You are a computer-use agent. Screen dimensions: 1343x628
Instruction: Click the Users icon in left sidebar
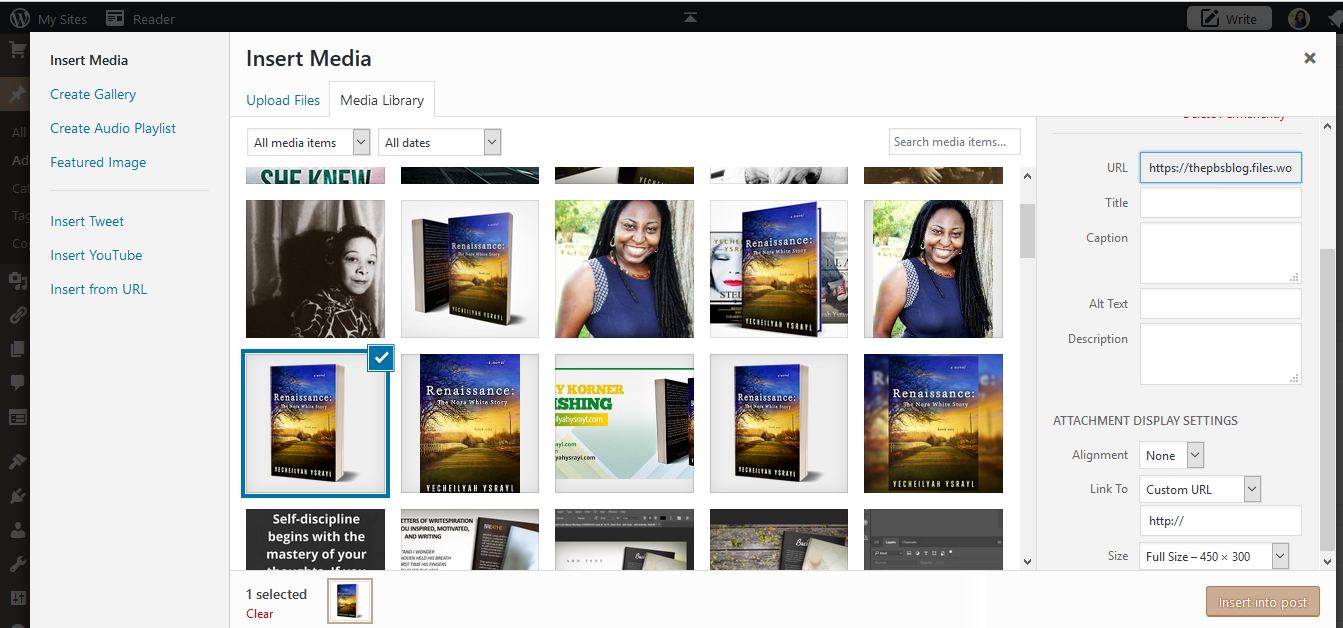17,532
